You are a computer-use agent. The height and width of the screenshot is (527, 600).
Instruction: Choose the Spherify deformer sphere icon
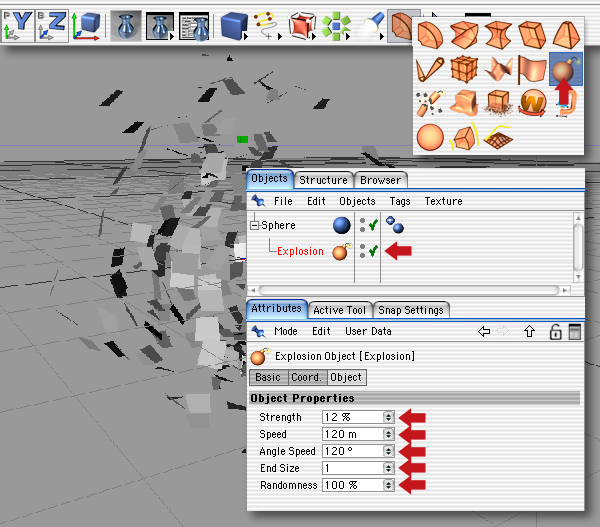pos(430,137)
